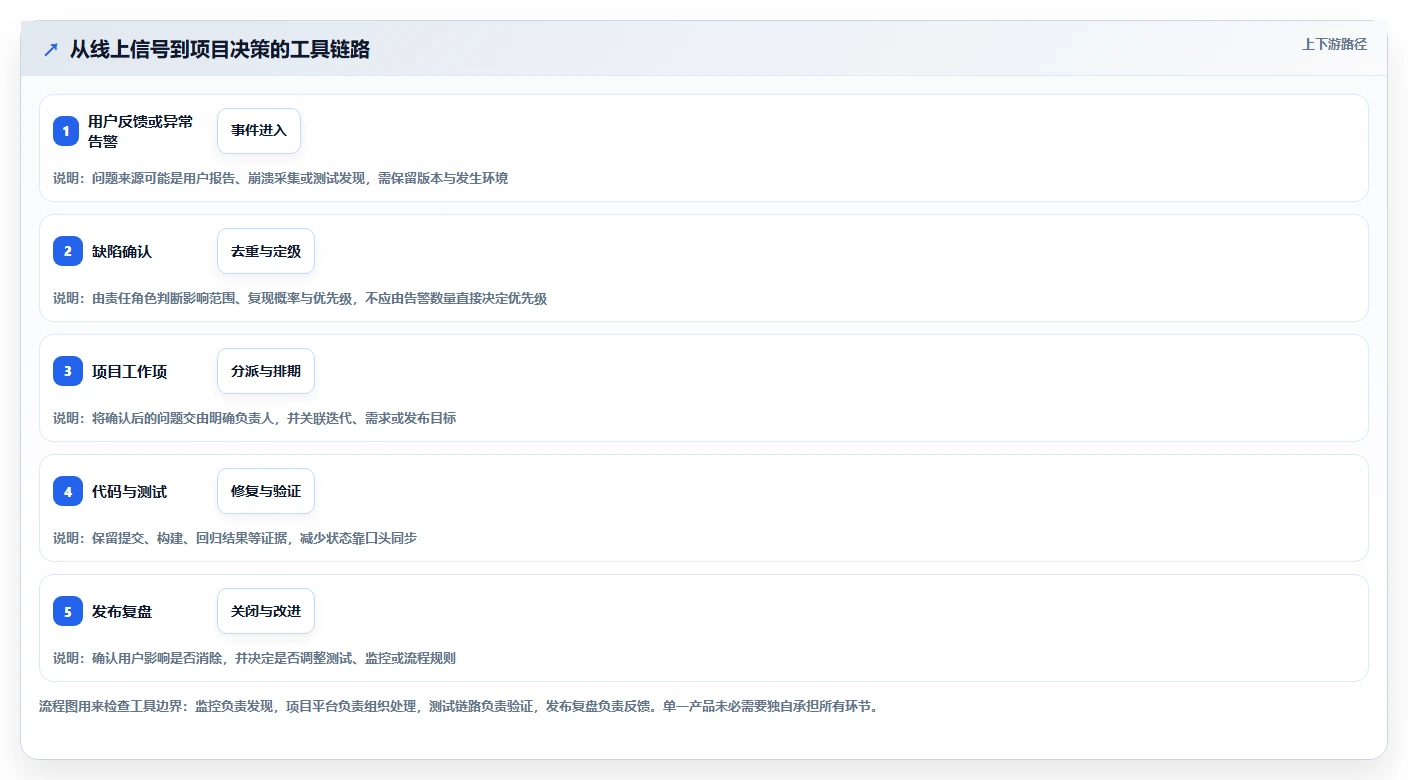Viewport: 1408px width, 780px height.
Task: Click the 上下游路径 label
Action: (1334, 44)
